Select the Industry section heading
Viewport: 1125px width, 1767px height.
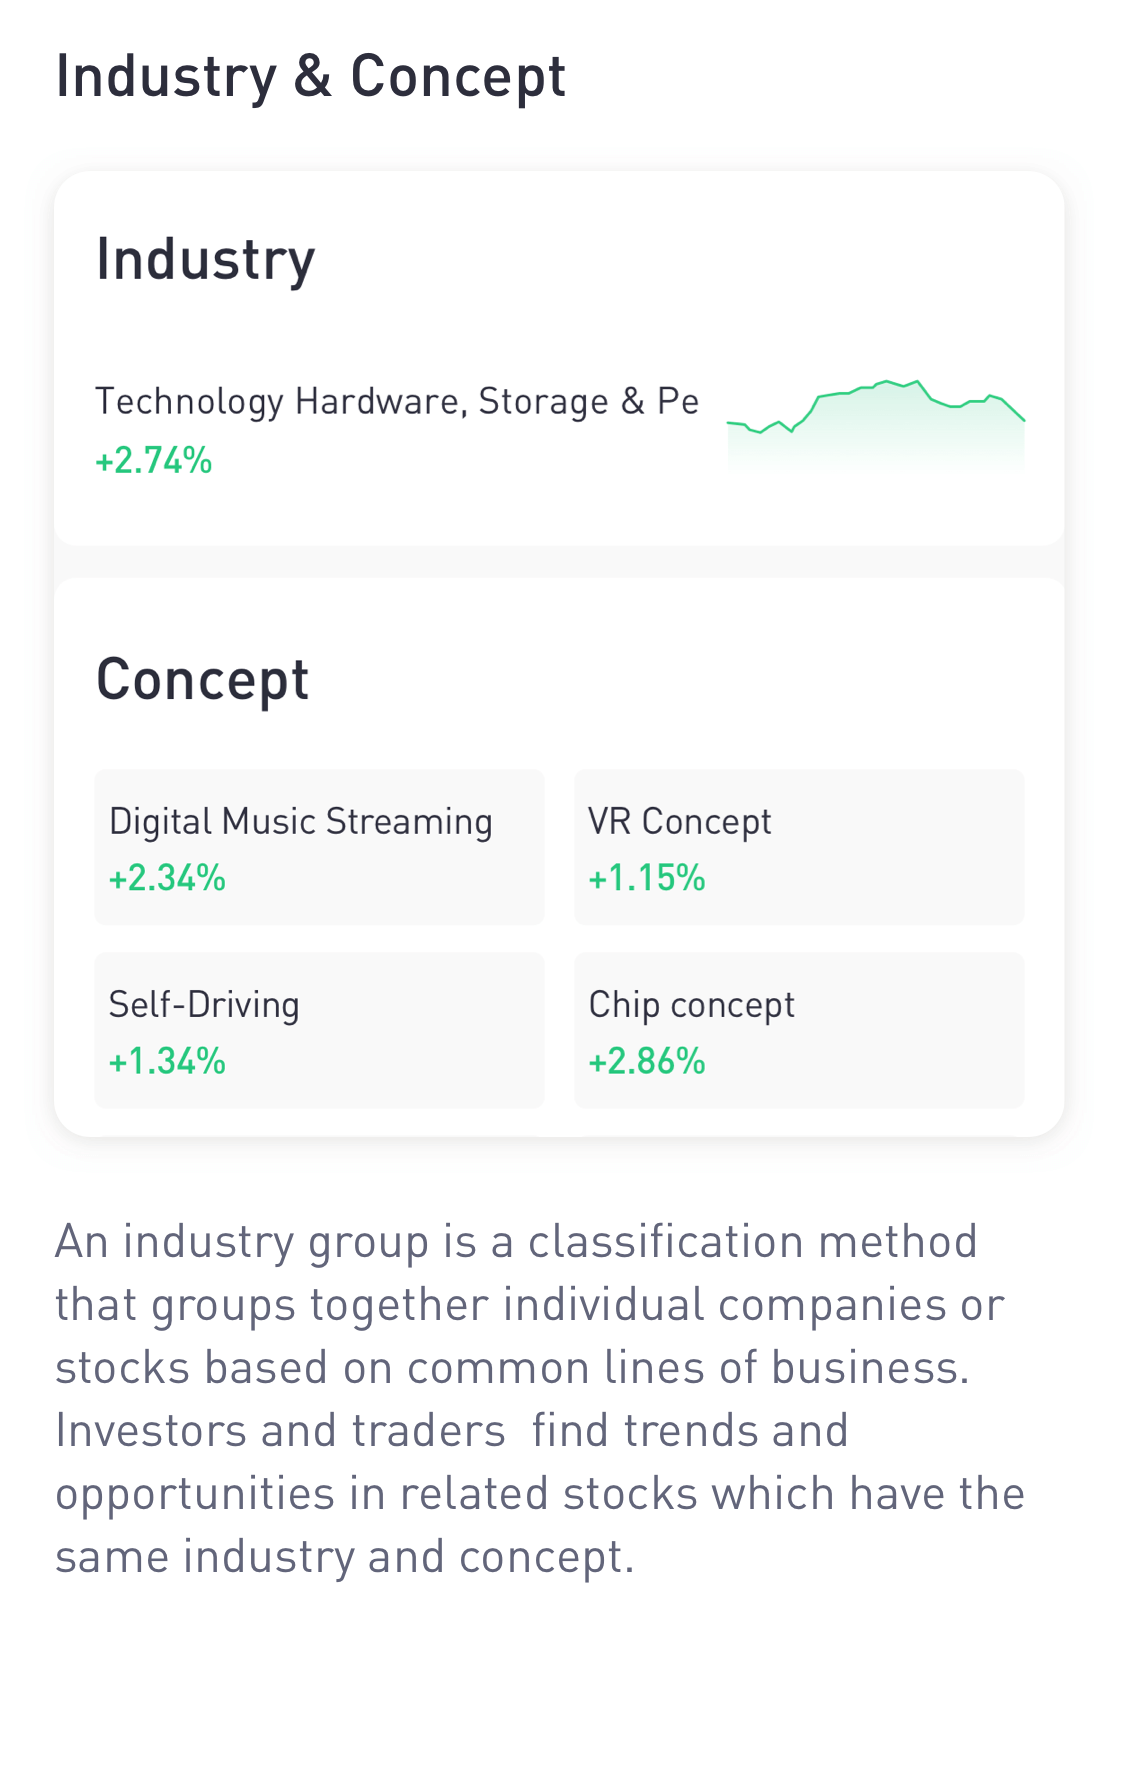tap(205, 260)
